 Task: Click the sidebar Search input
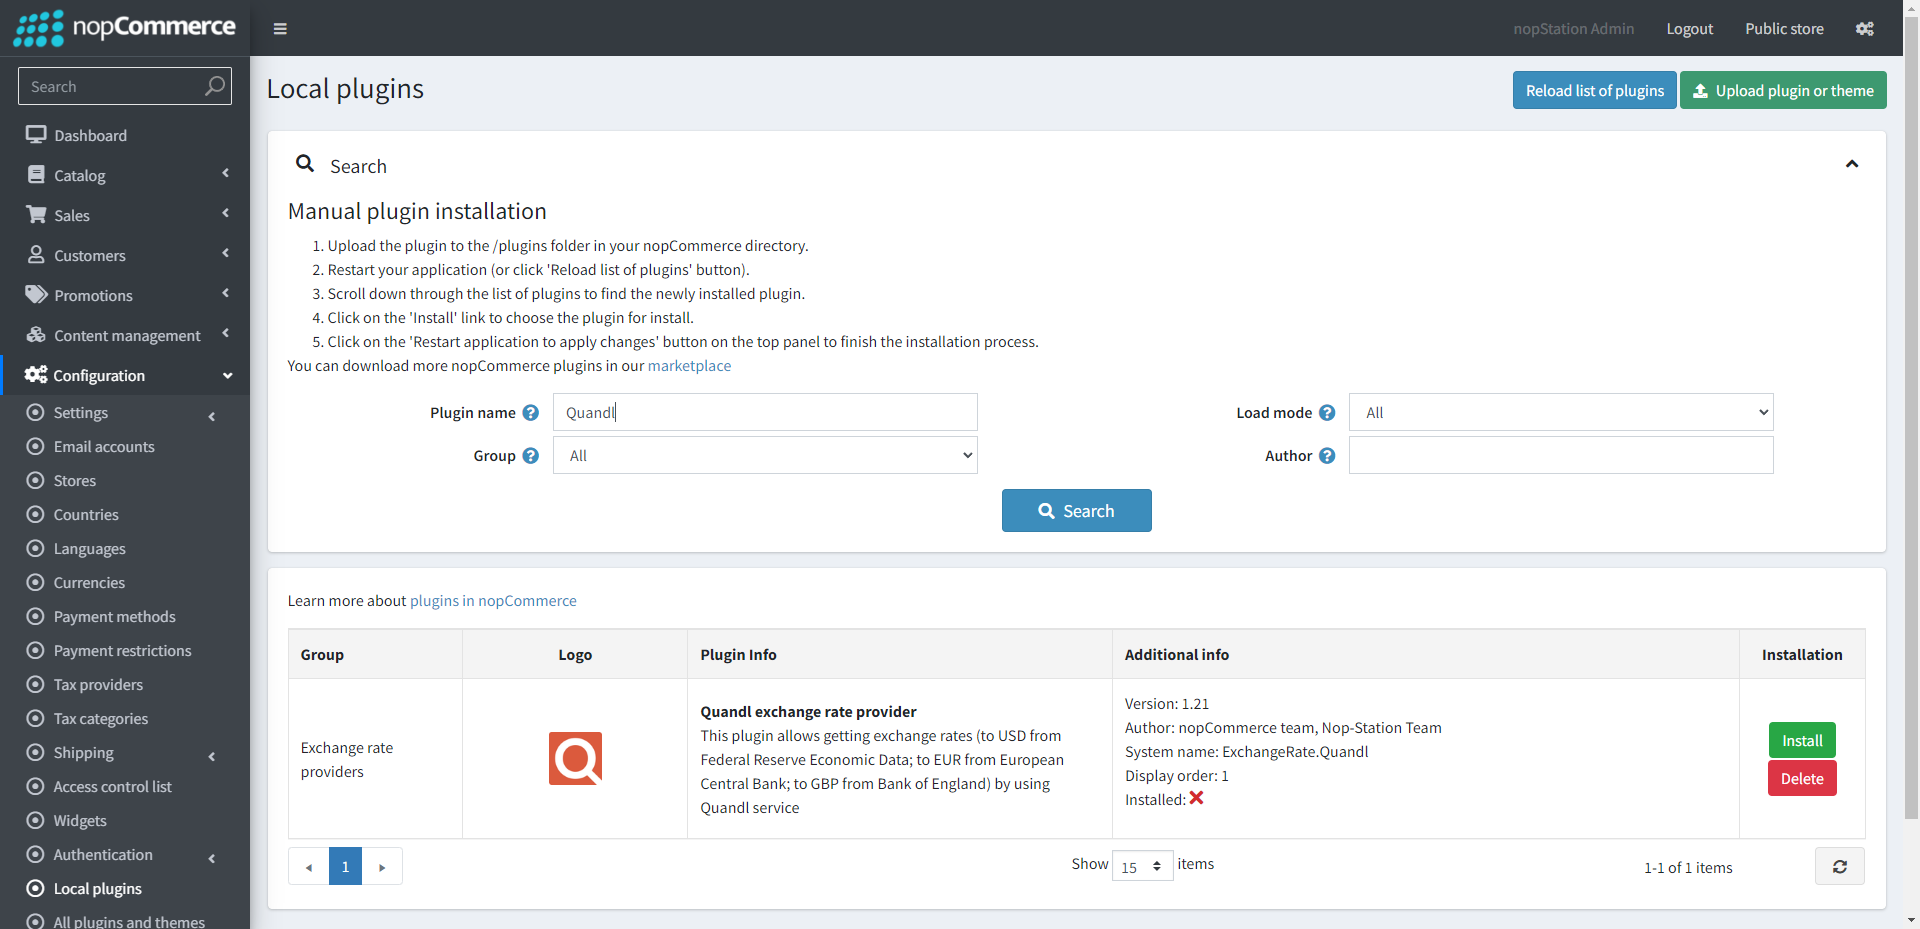point(110,86)
